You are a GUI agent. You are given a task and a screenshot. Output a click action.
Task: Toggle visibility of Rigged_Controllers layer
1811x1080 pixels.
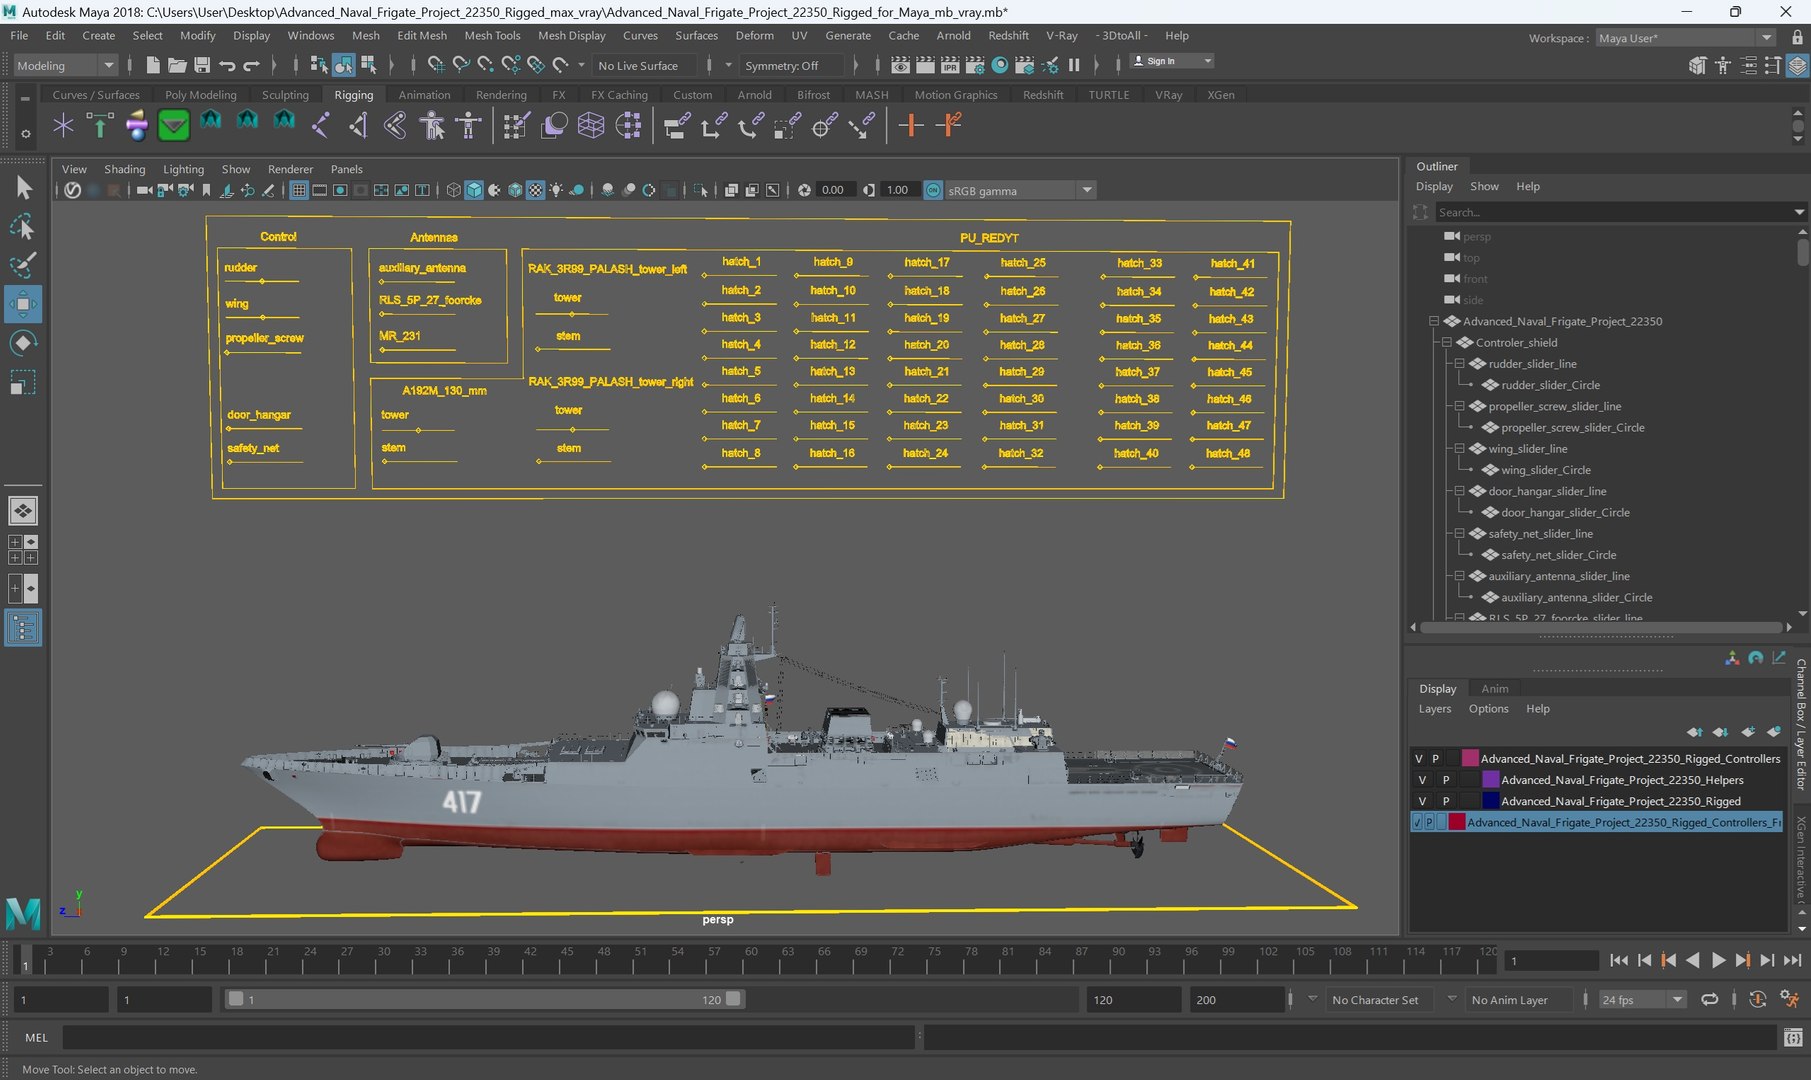[1418, 759]
